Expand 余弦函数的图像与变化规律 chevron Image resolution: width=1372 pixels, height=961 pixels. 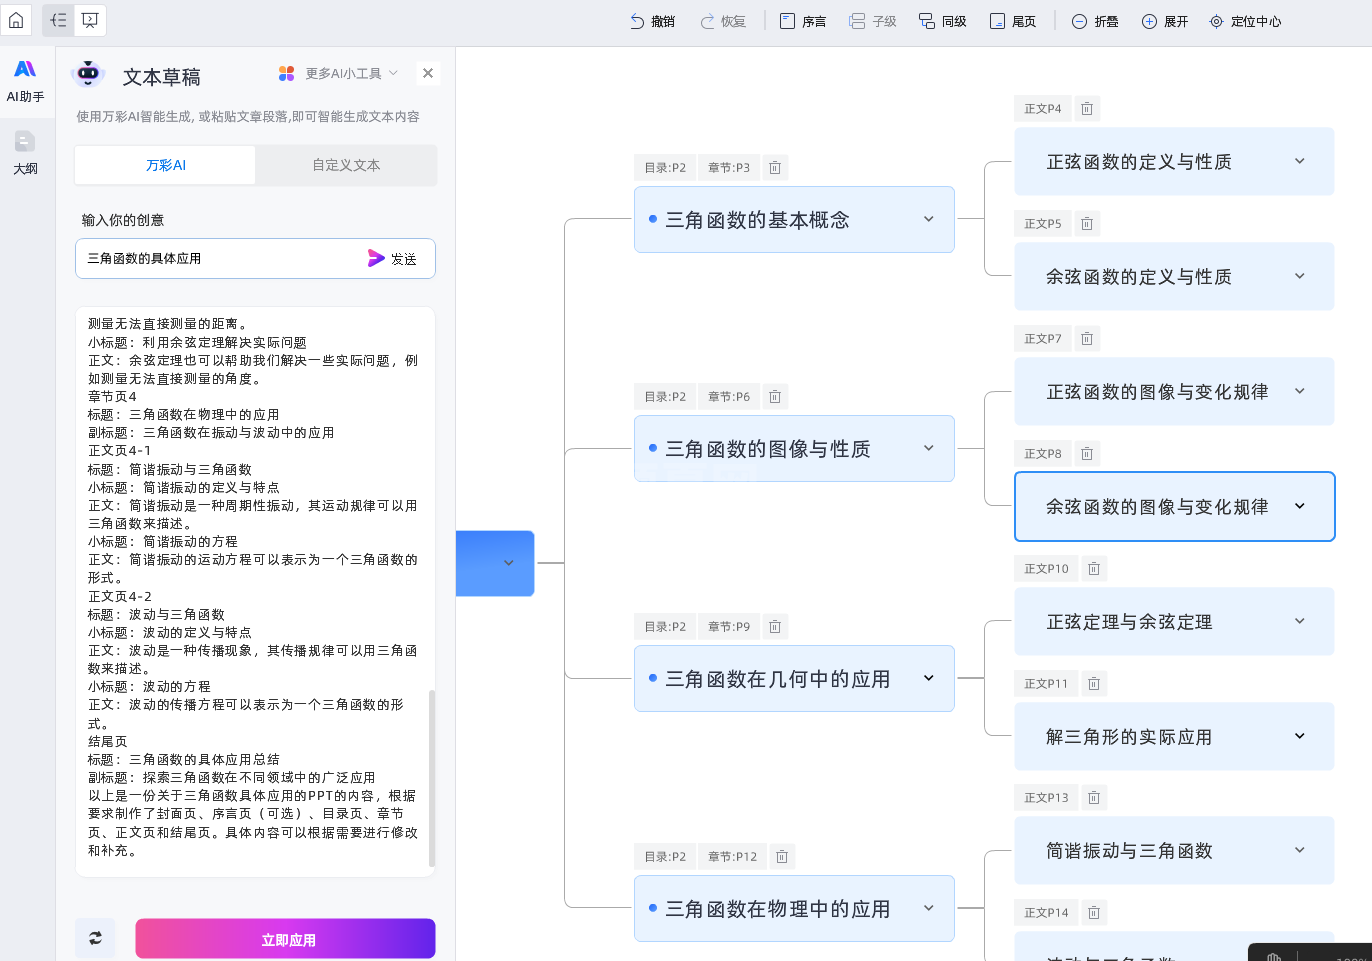click(x=1300, y=506)
